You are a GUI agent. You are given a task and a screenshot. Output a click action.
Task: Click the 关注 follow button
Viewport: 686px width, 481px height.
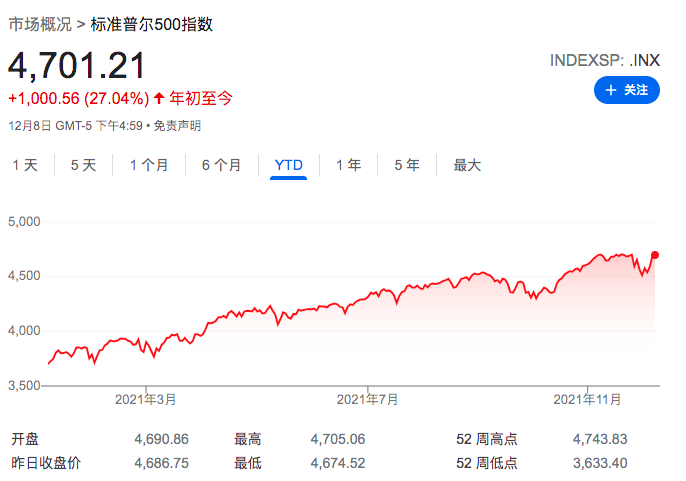point(626,90)
